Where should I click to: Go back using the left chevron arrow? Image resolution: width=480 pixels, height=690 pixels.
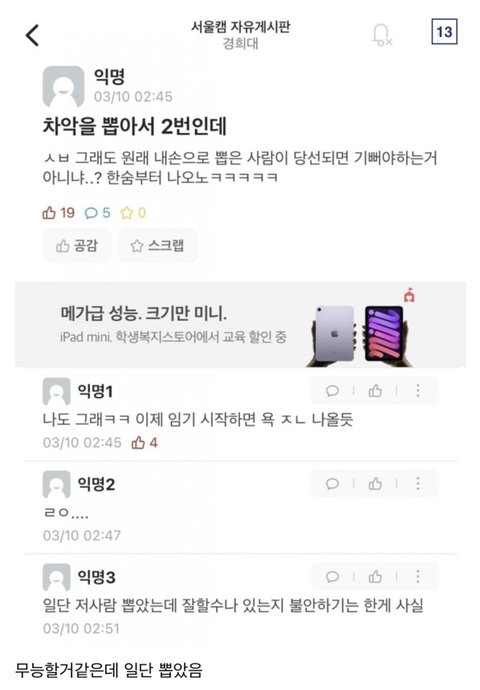click(33, 35)
